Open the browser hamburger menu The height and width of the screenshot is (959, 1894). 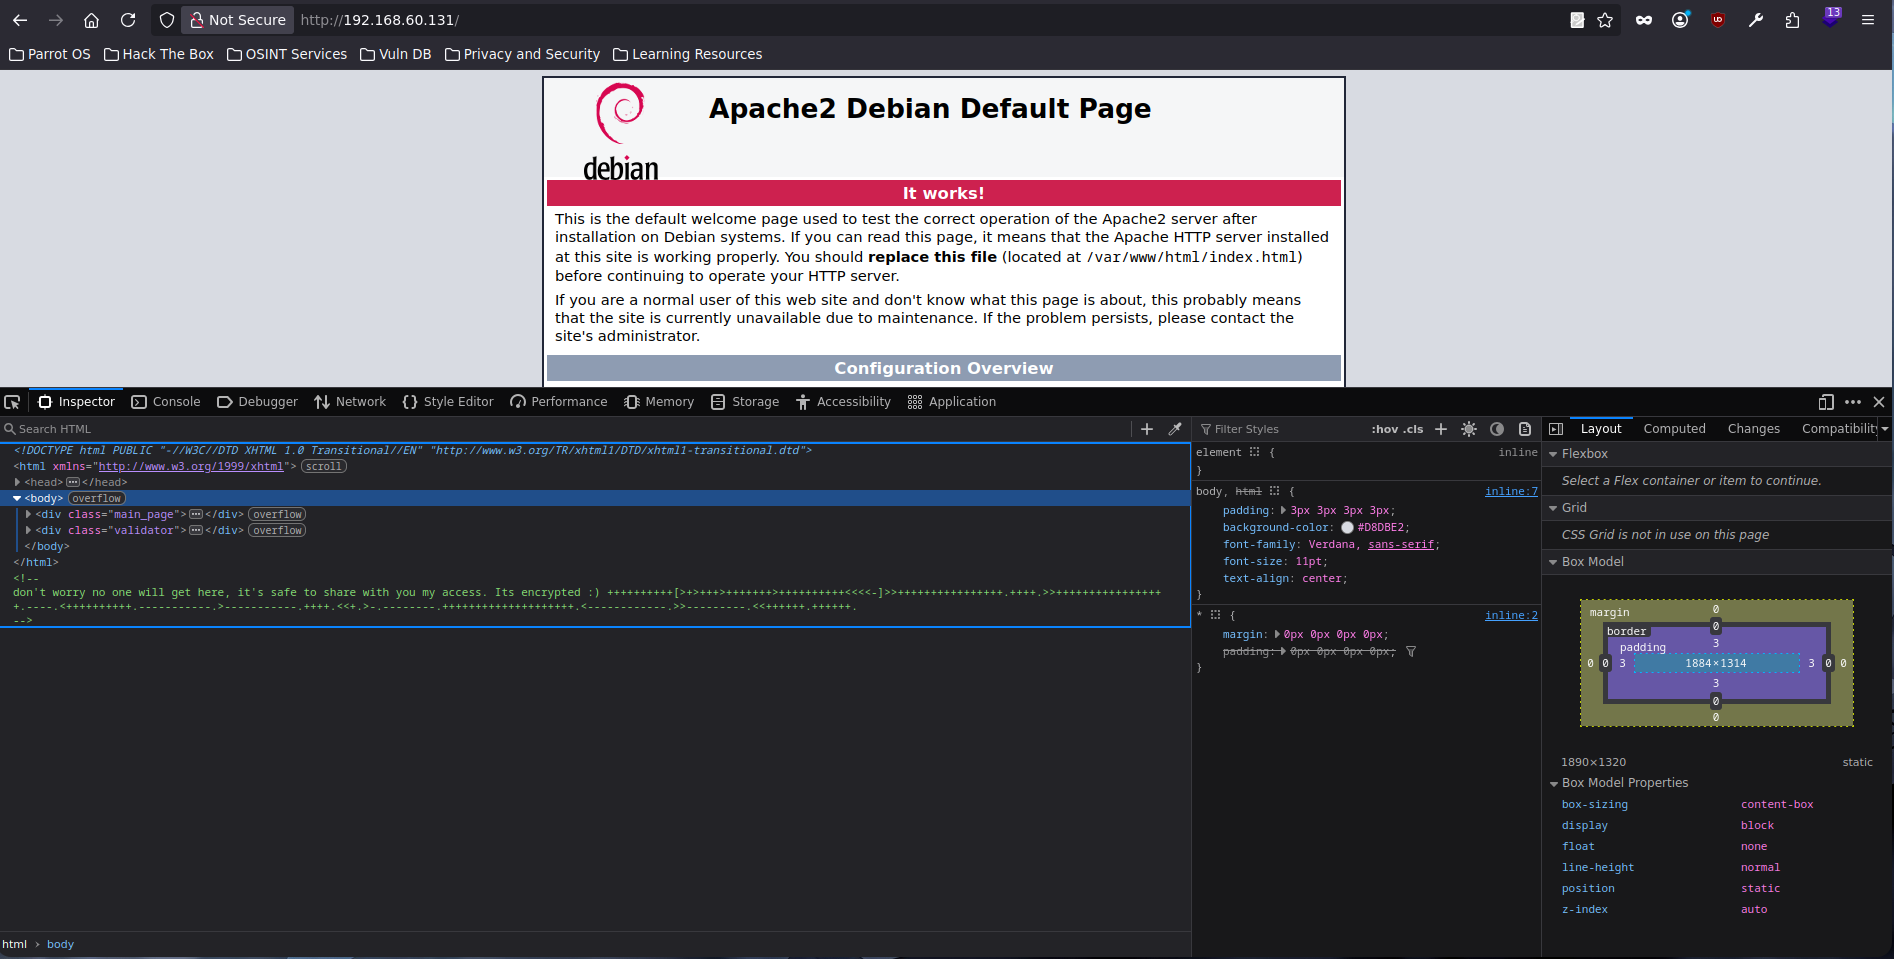tap(1867, 20)
